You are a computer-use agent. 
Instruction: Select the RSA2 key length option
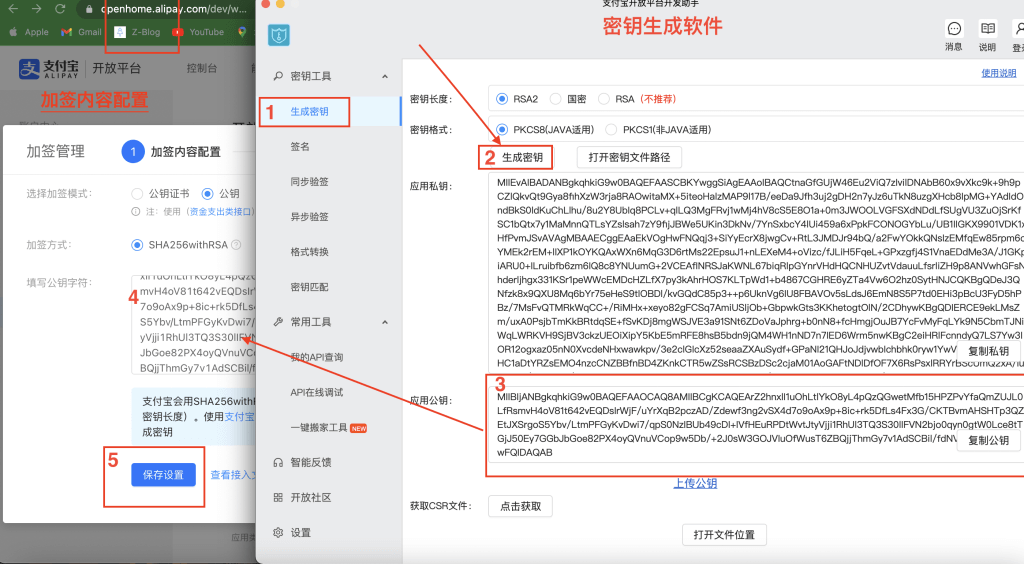click(x=502, y=99)
